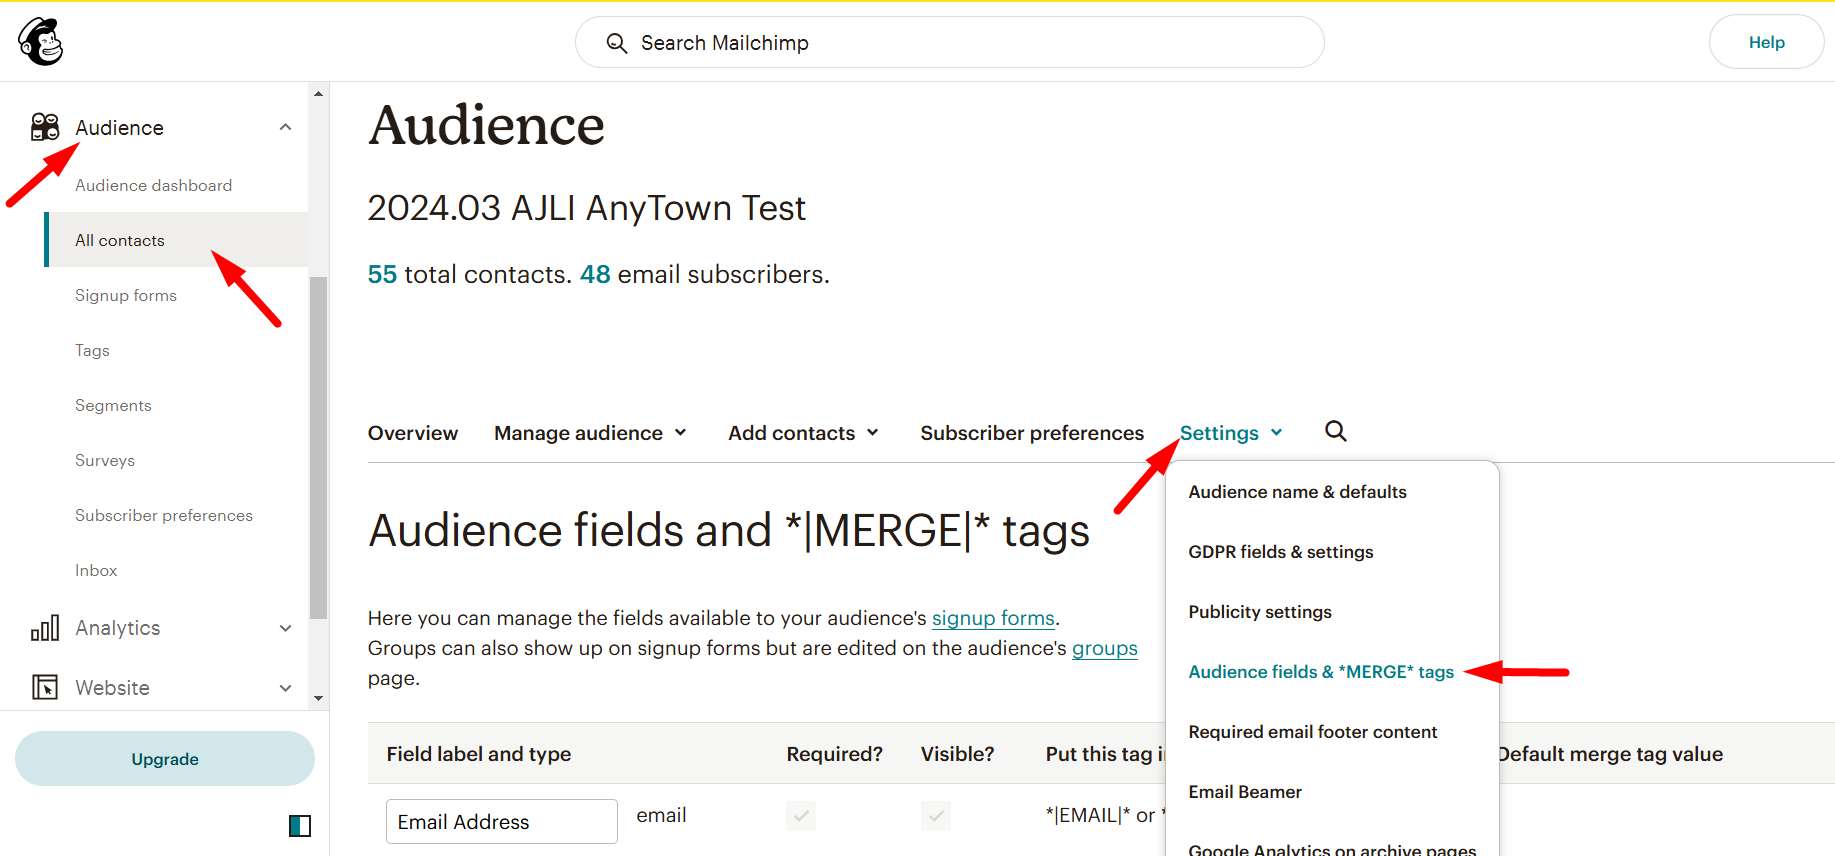The image size is (1835, 856).
Task: Select GDPR fields & settings menu item
Action: pos(1281,552)
